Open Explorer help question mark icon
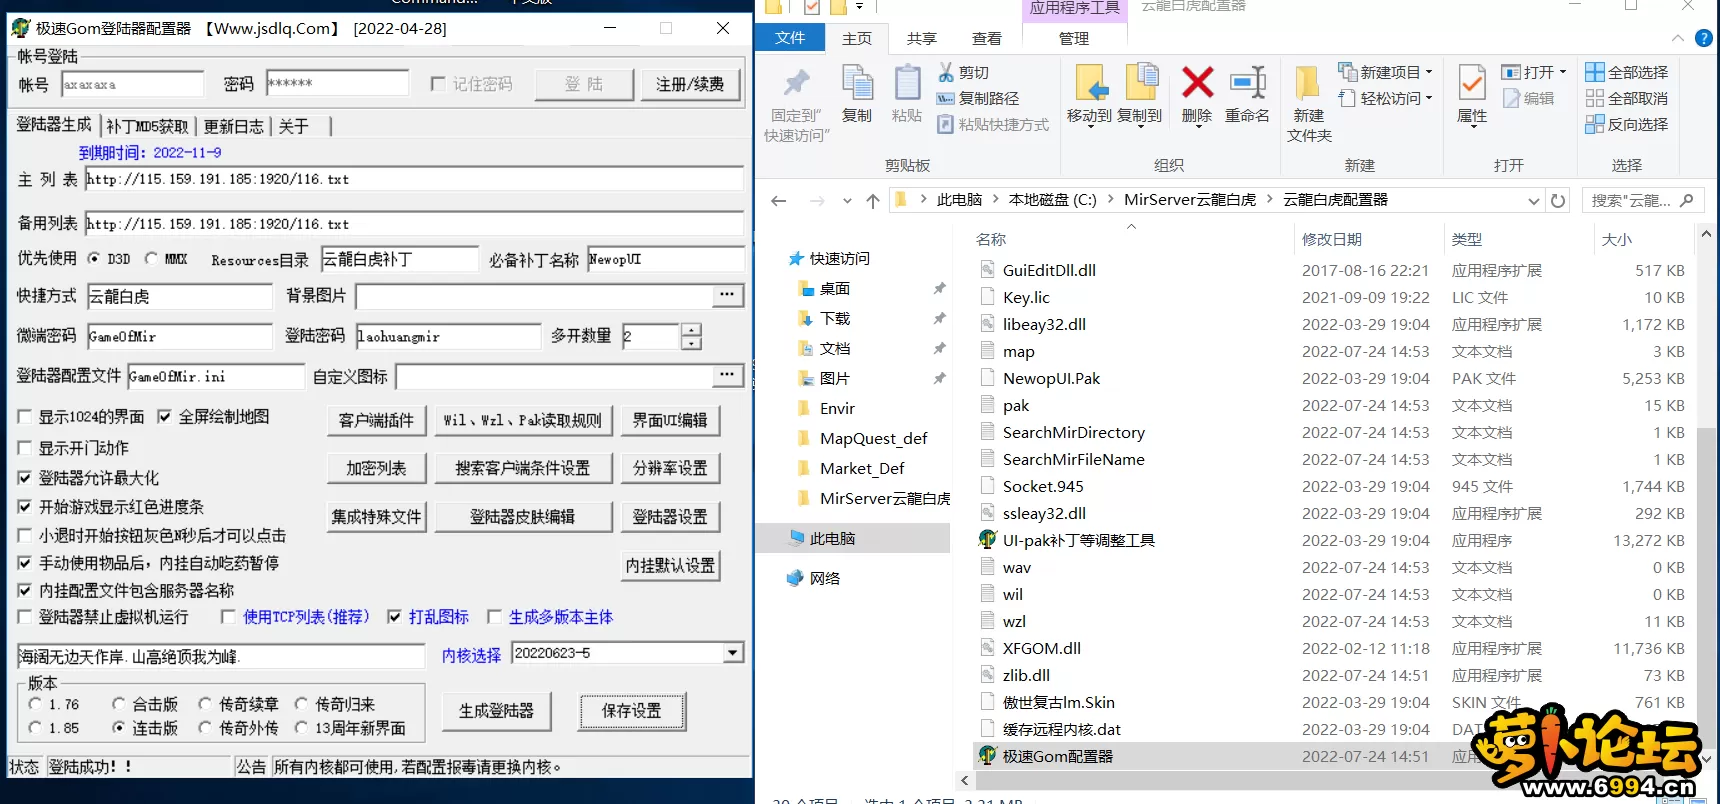 click(1704, 38)
